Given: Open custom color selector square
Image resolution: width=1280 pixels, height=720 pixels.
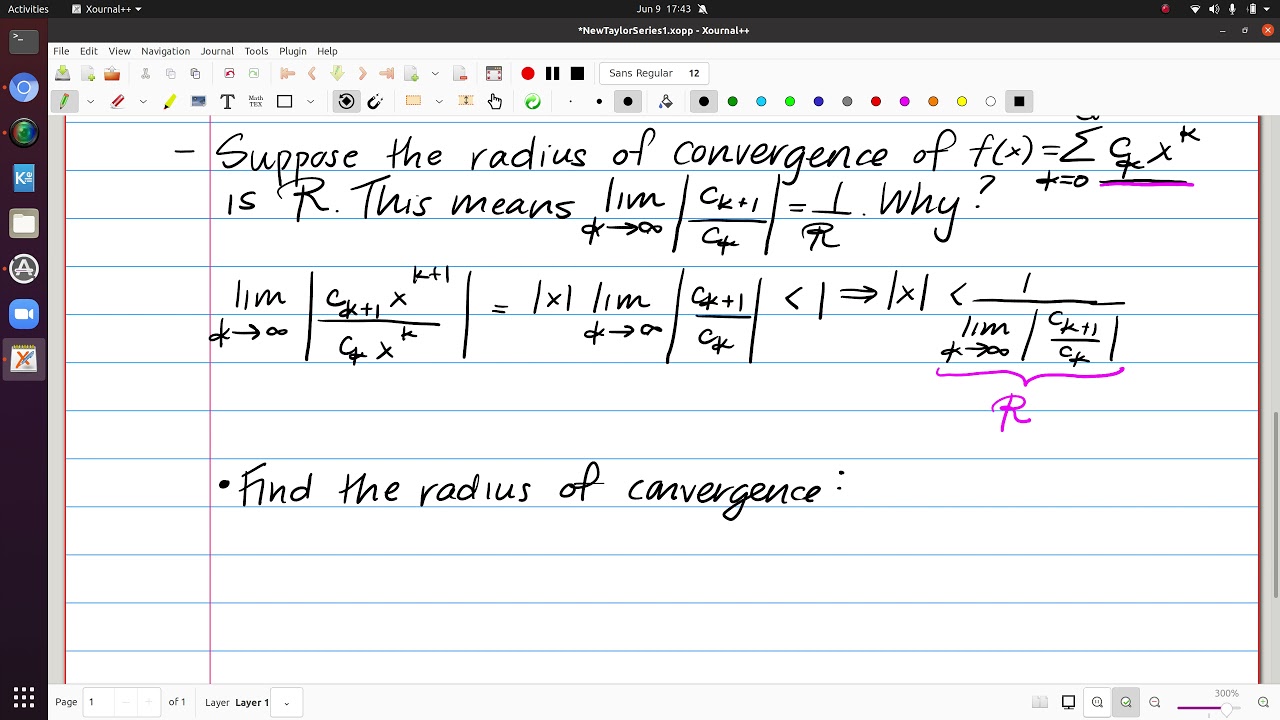Looking at the screenshot, I should pyautogui.click(x=1019, y=101).
